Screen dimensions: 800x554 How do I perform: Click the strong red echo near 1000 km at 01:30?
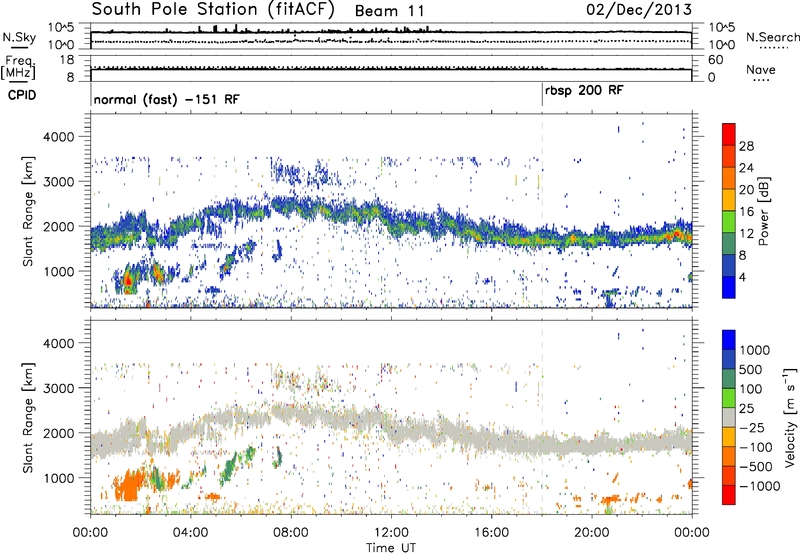click(x=128, y=280)
